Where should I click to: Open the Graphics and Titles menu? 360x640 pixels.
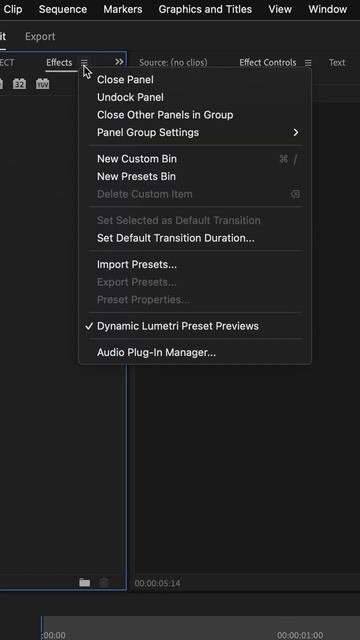coord(205,9)
